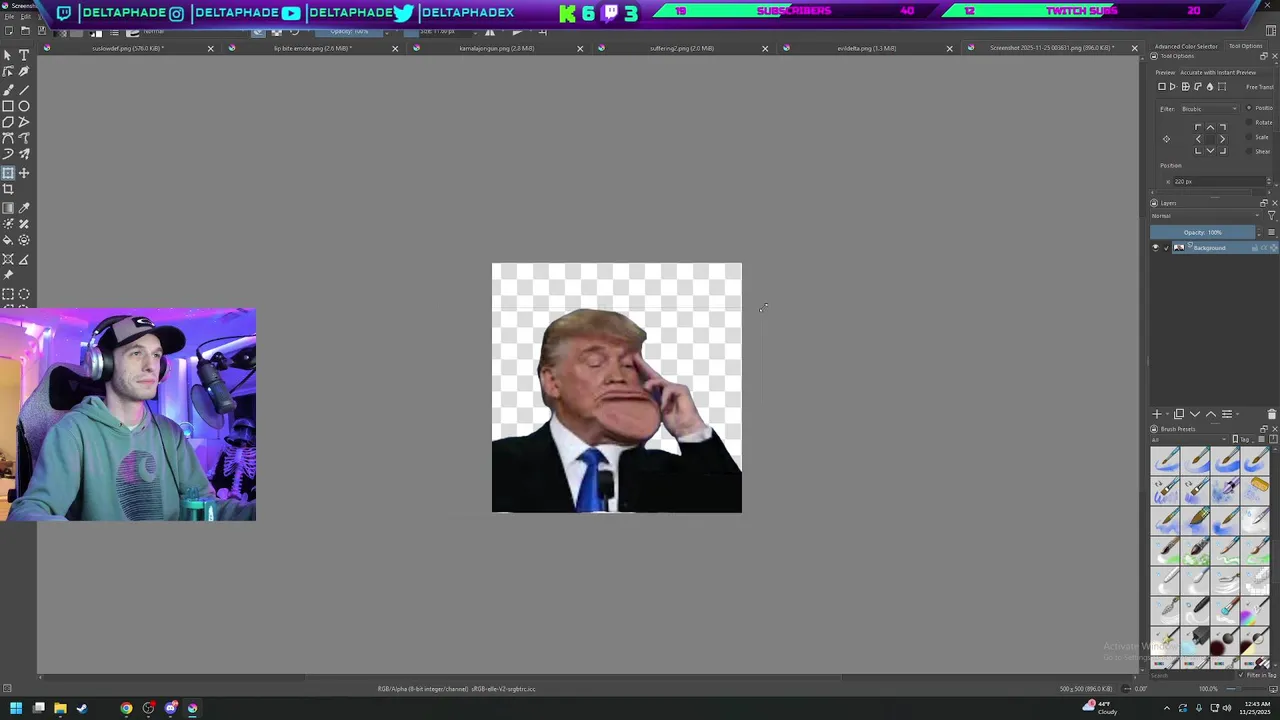Select the Text tool in the toolbox
Screen dimensions: 1280x720
pyautogui.click(x=24, y=55)
